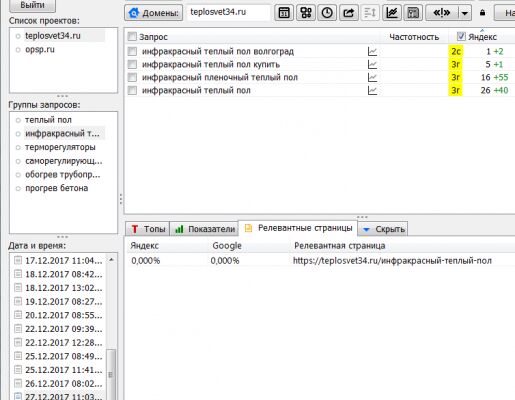Click the Выйти button
This screenshot has height=400, width=515.
click(x=32, y=5)
